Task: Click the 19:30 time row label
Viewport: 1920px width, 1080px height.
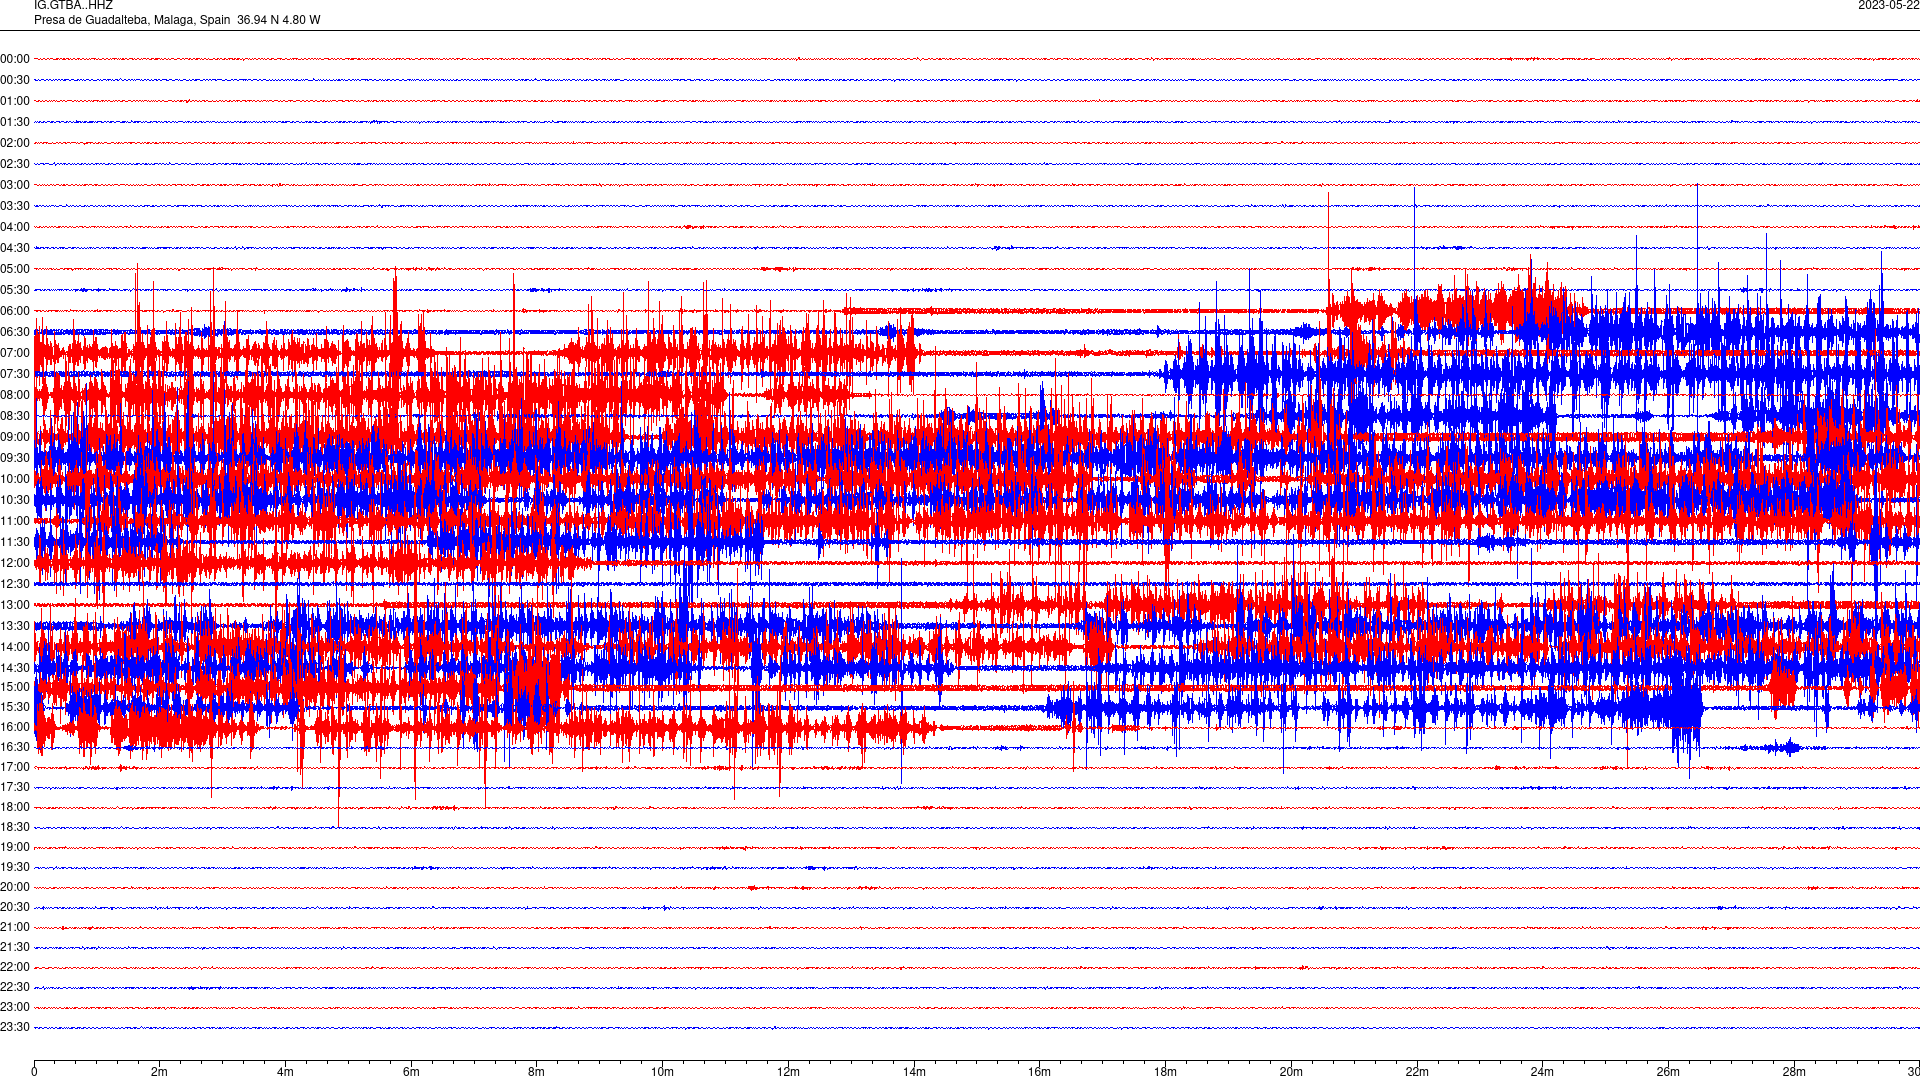Action: [15, 867]
